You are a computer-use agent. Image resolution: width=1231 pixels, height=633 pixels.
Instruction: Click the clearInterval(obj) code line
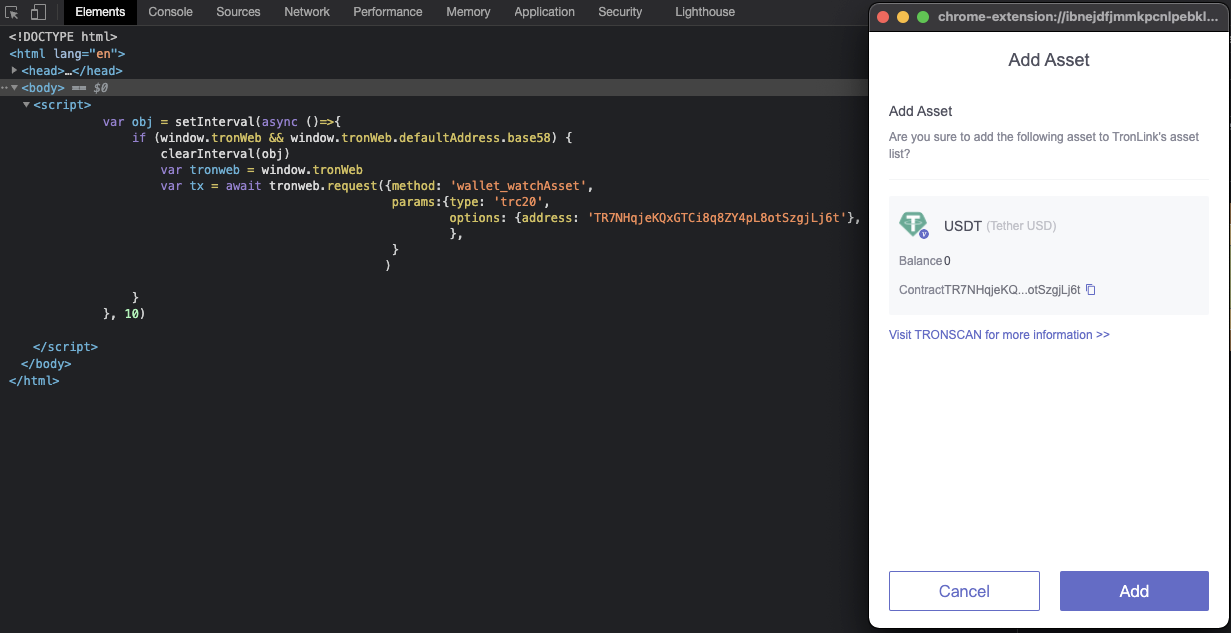coord(225,154)
